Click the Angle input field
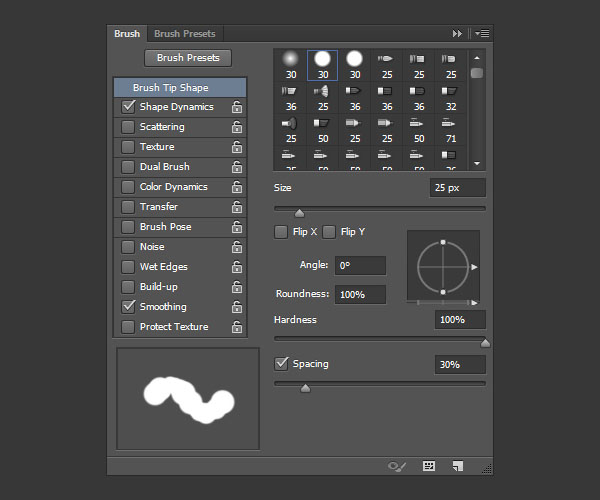 (x=360, y=266)
